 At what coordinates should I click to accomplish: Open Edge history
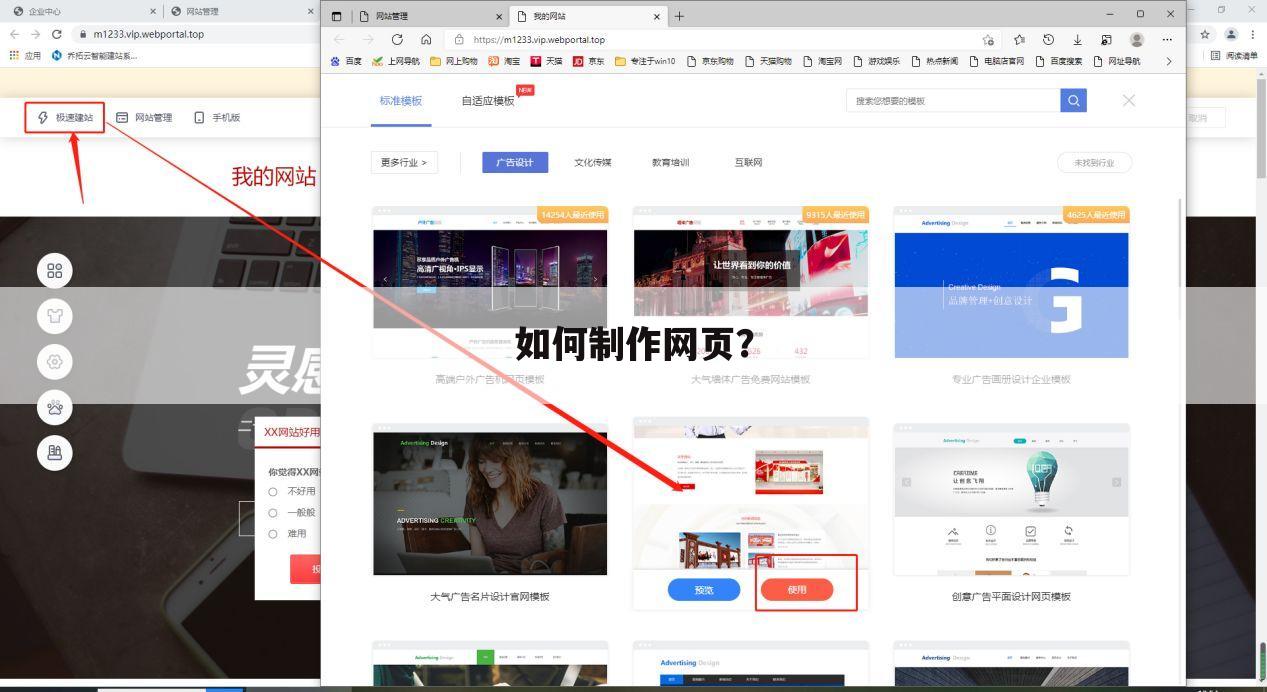coord(1048,40)
